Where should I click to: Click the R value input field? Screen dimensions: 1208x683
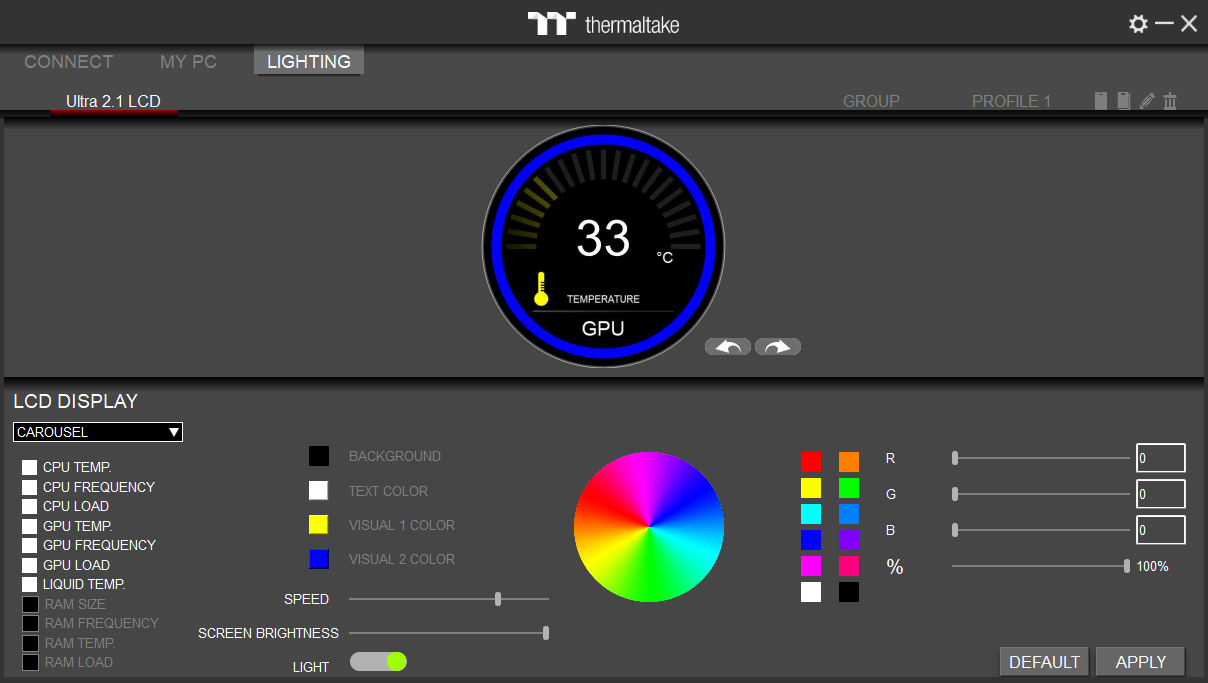pos(1161,458)
